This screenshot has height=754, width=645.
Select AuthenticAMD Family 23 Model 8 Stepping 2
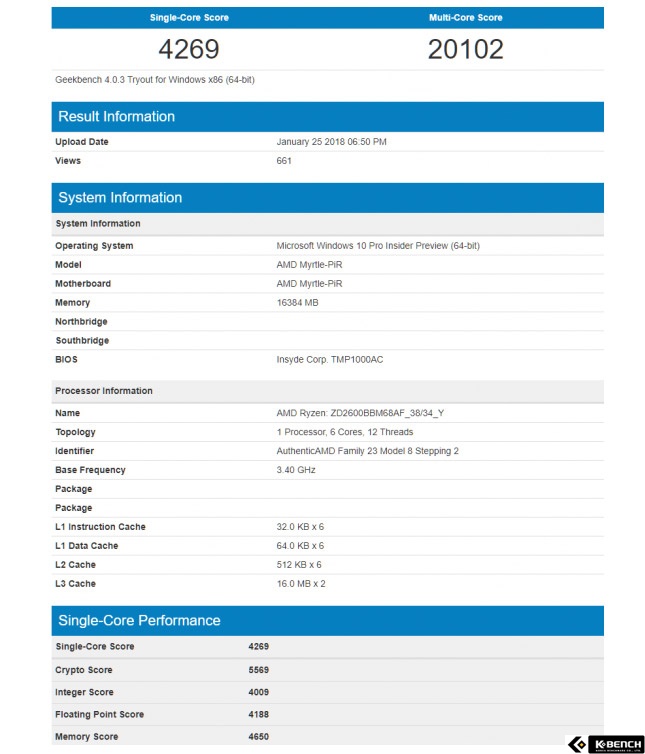point(367,451)
